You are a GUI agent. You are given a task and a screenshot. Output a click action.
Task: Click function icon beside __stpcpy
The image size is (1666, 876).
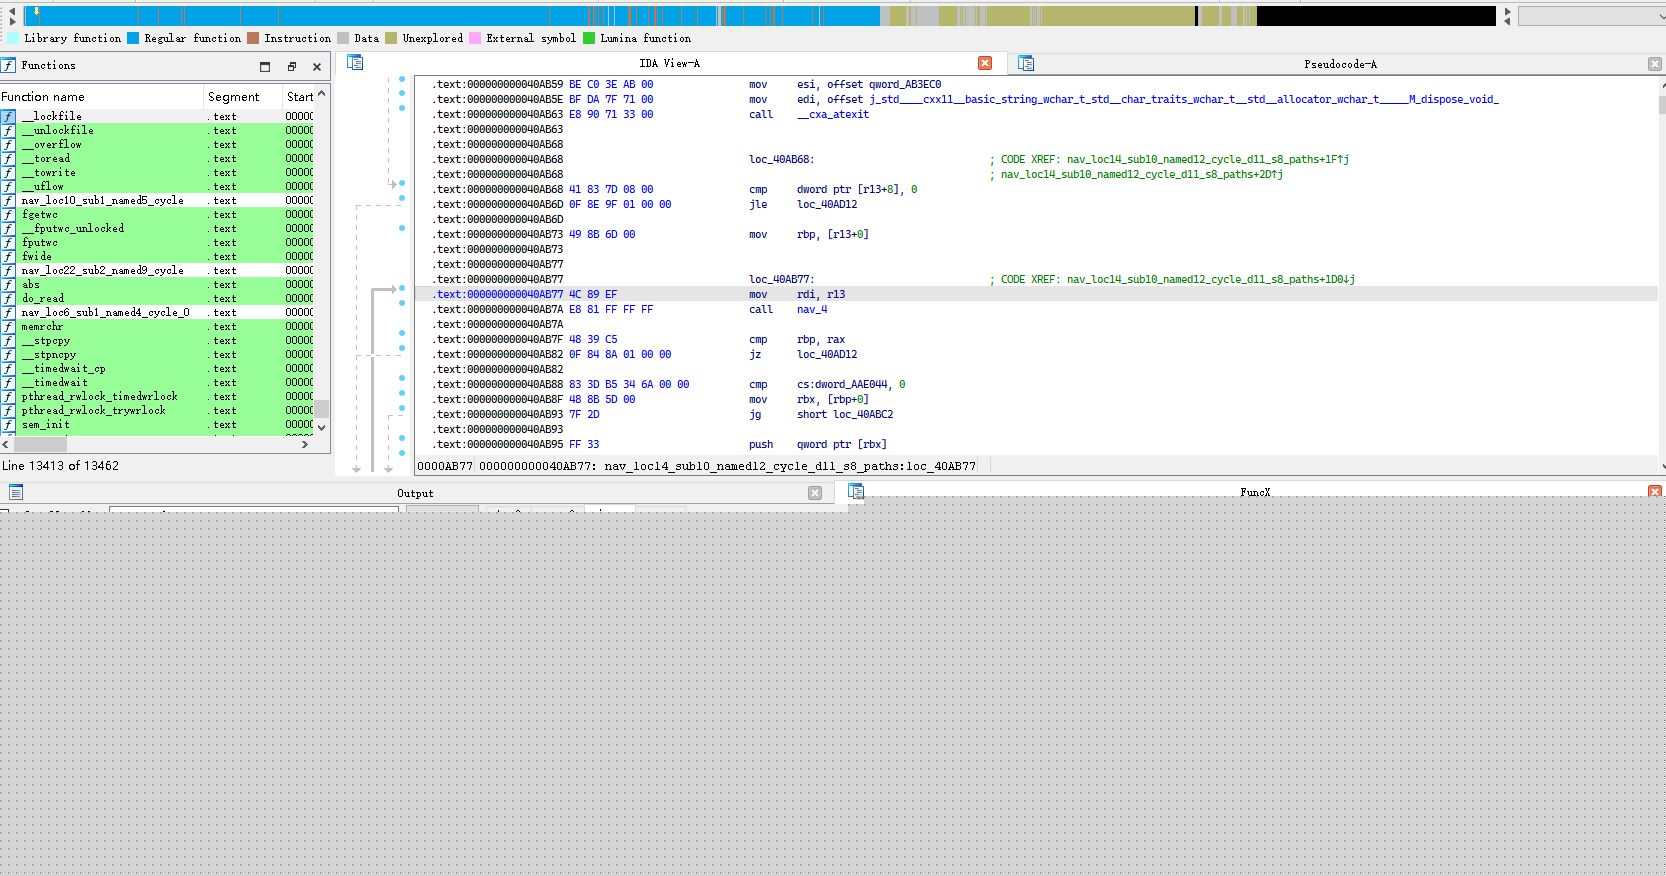8,340
